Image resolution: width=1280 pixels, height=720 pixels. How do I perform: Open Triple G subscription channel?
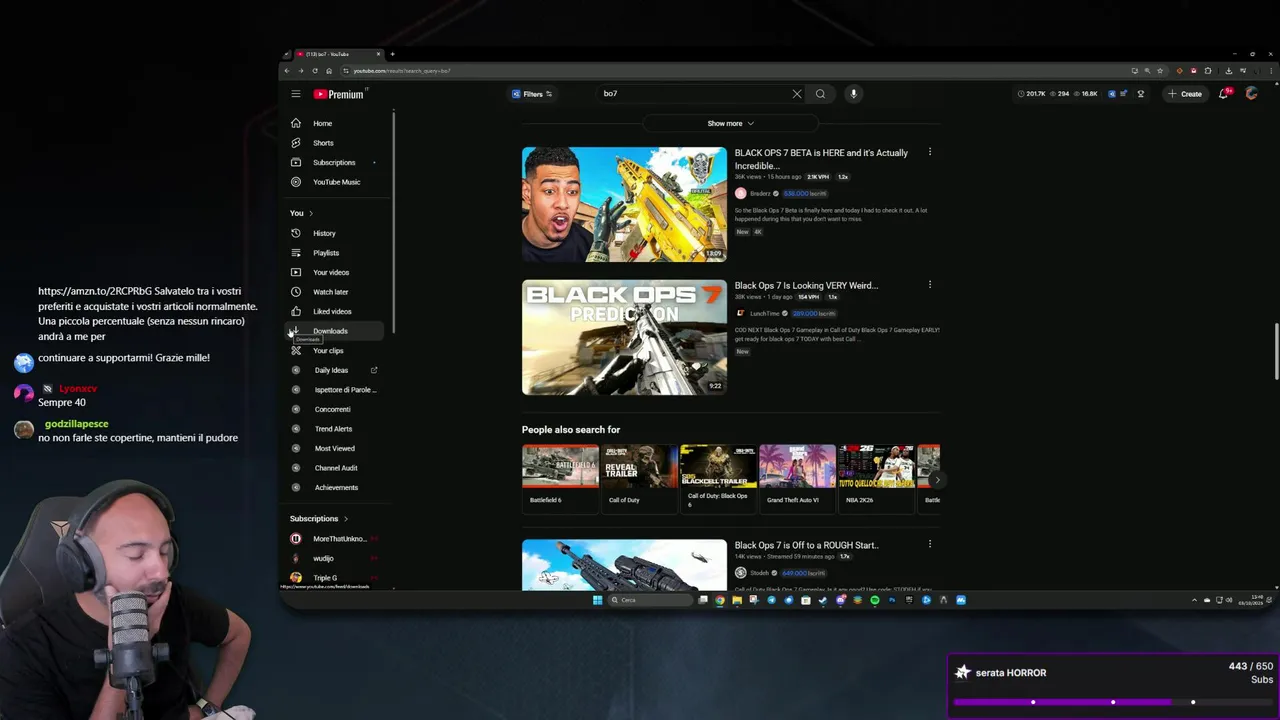(x=336, y=578)
